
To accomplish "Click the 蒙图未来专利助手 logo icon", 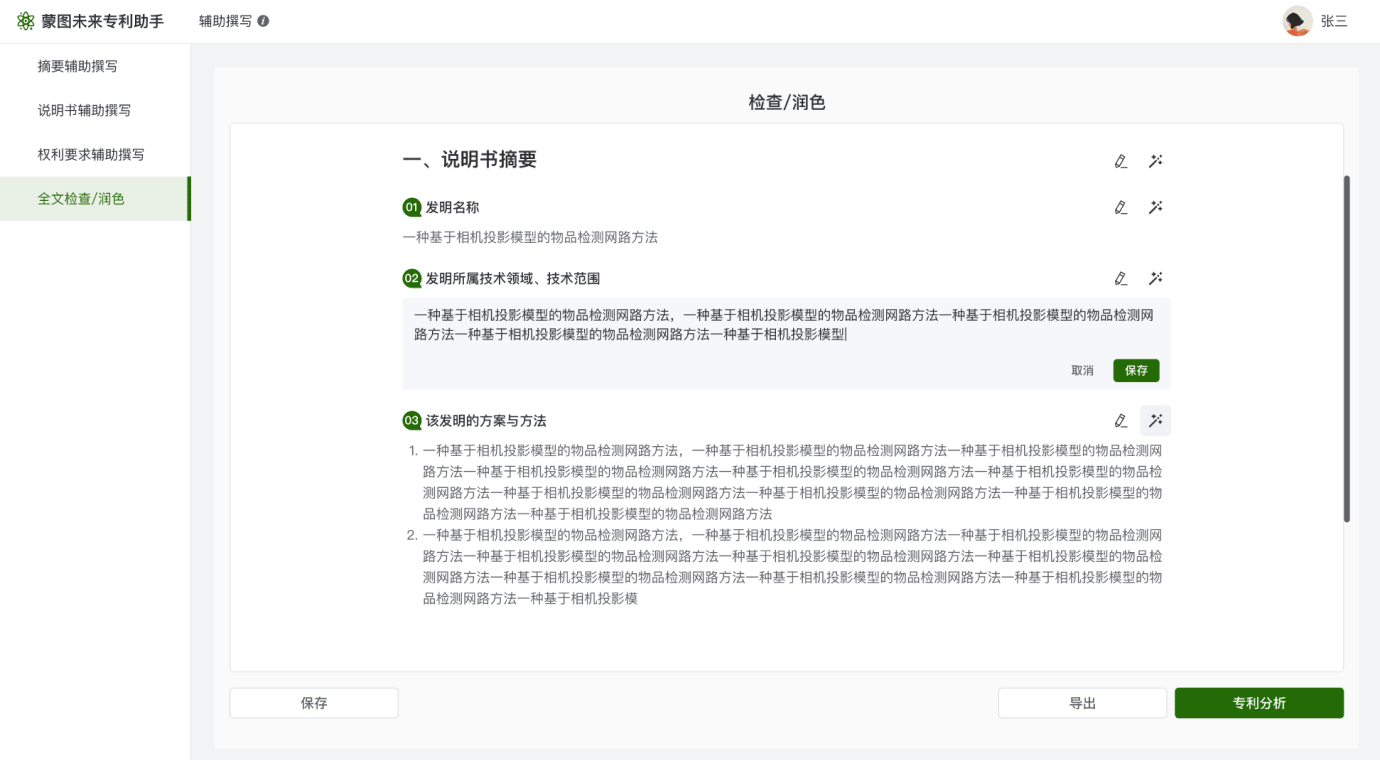I will (25, 21).
